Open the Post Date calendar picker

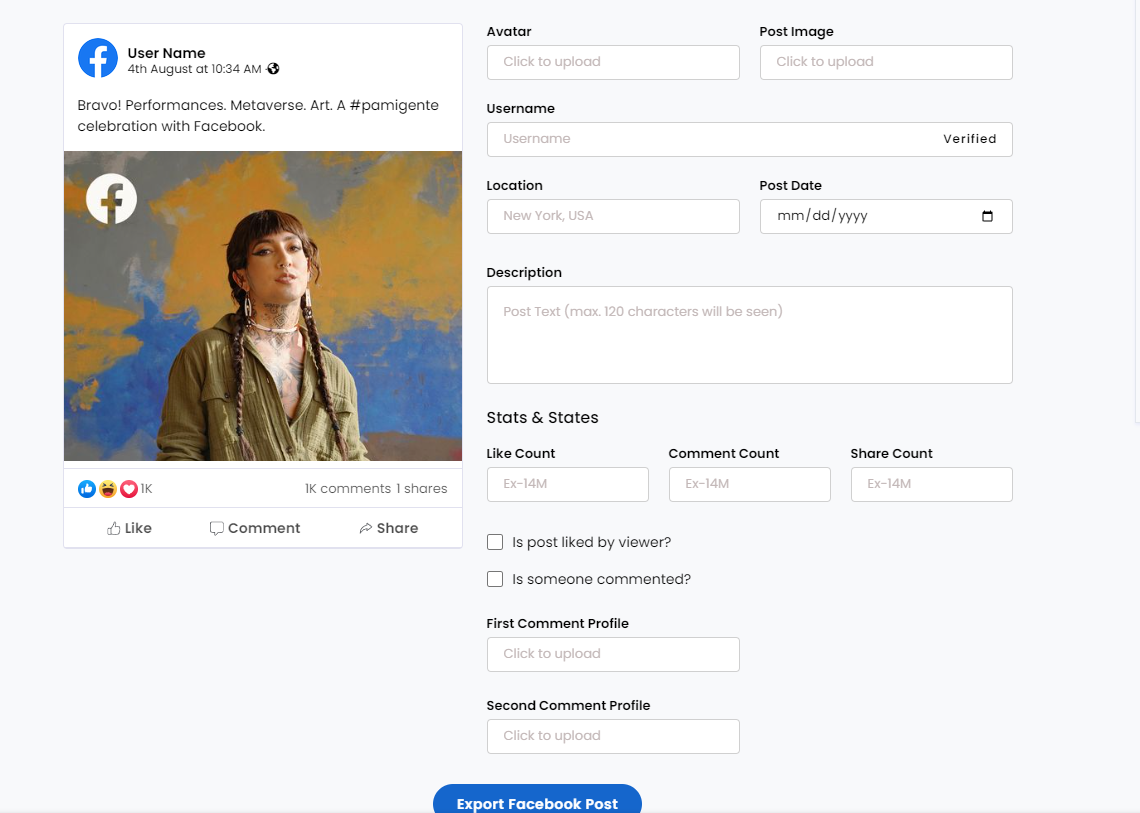pyautogui.click(x=988, y=216)
